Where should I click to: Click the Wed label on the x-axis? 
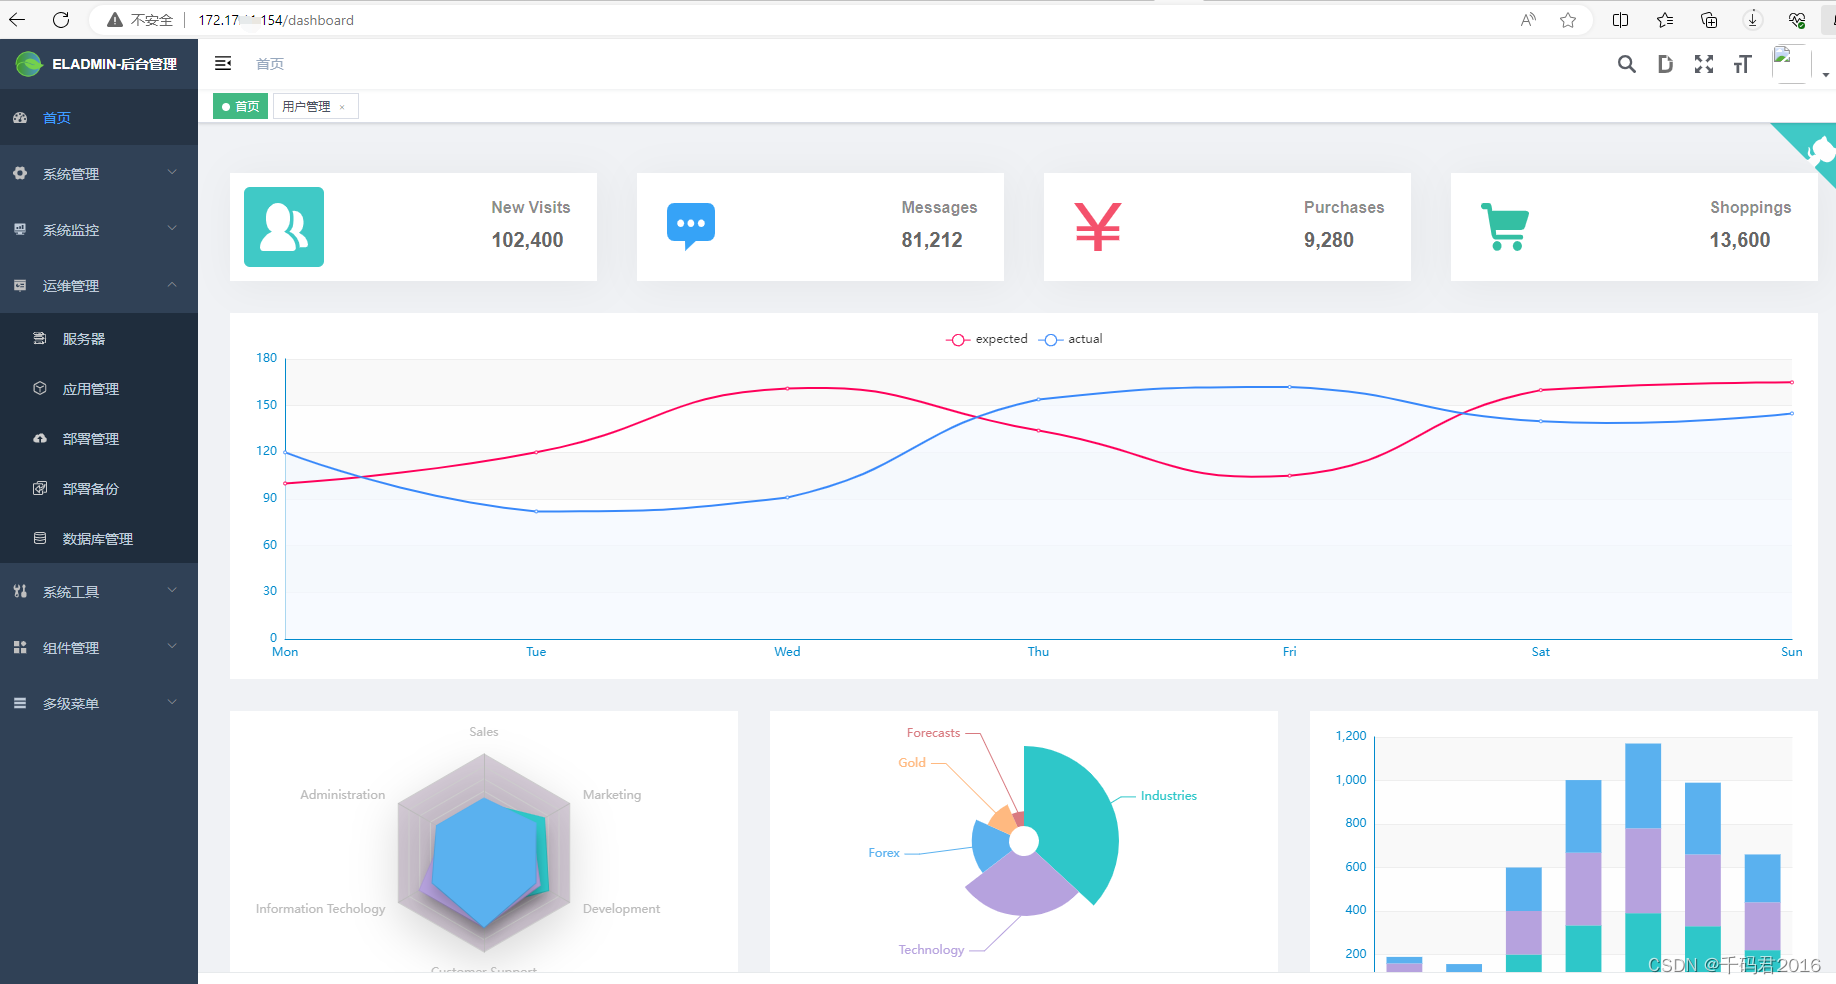pyautogui.click(x=787, y=652)
